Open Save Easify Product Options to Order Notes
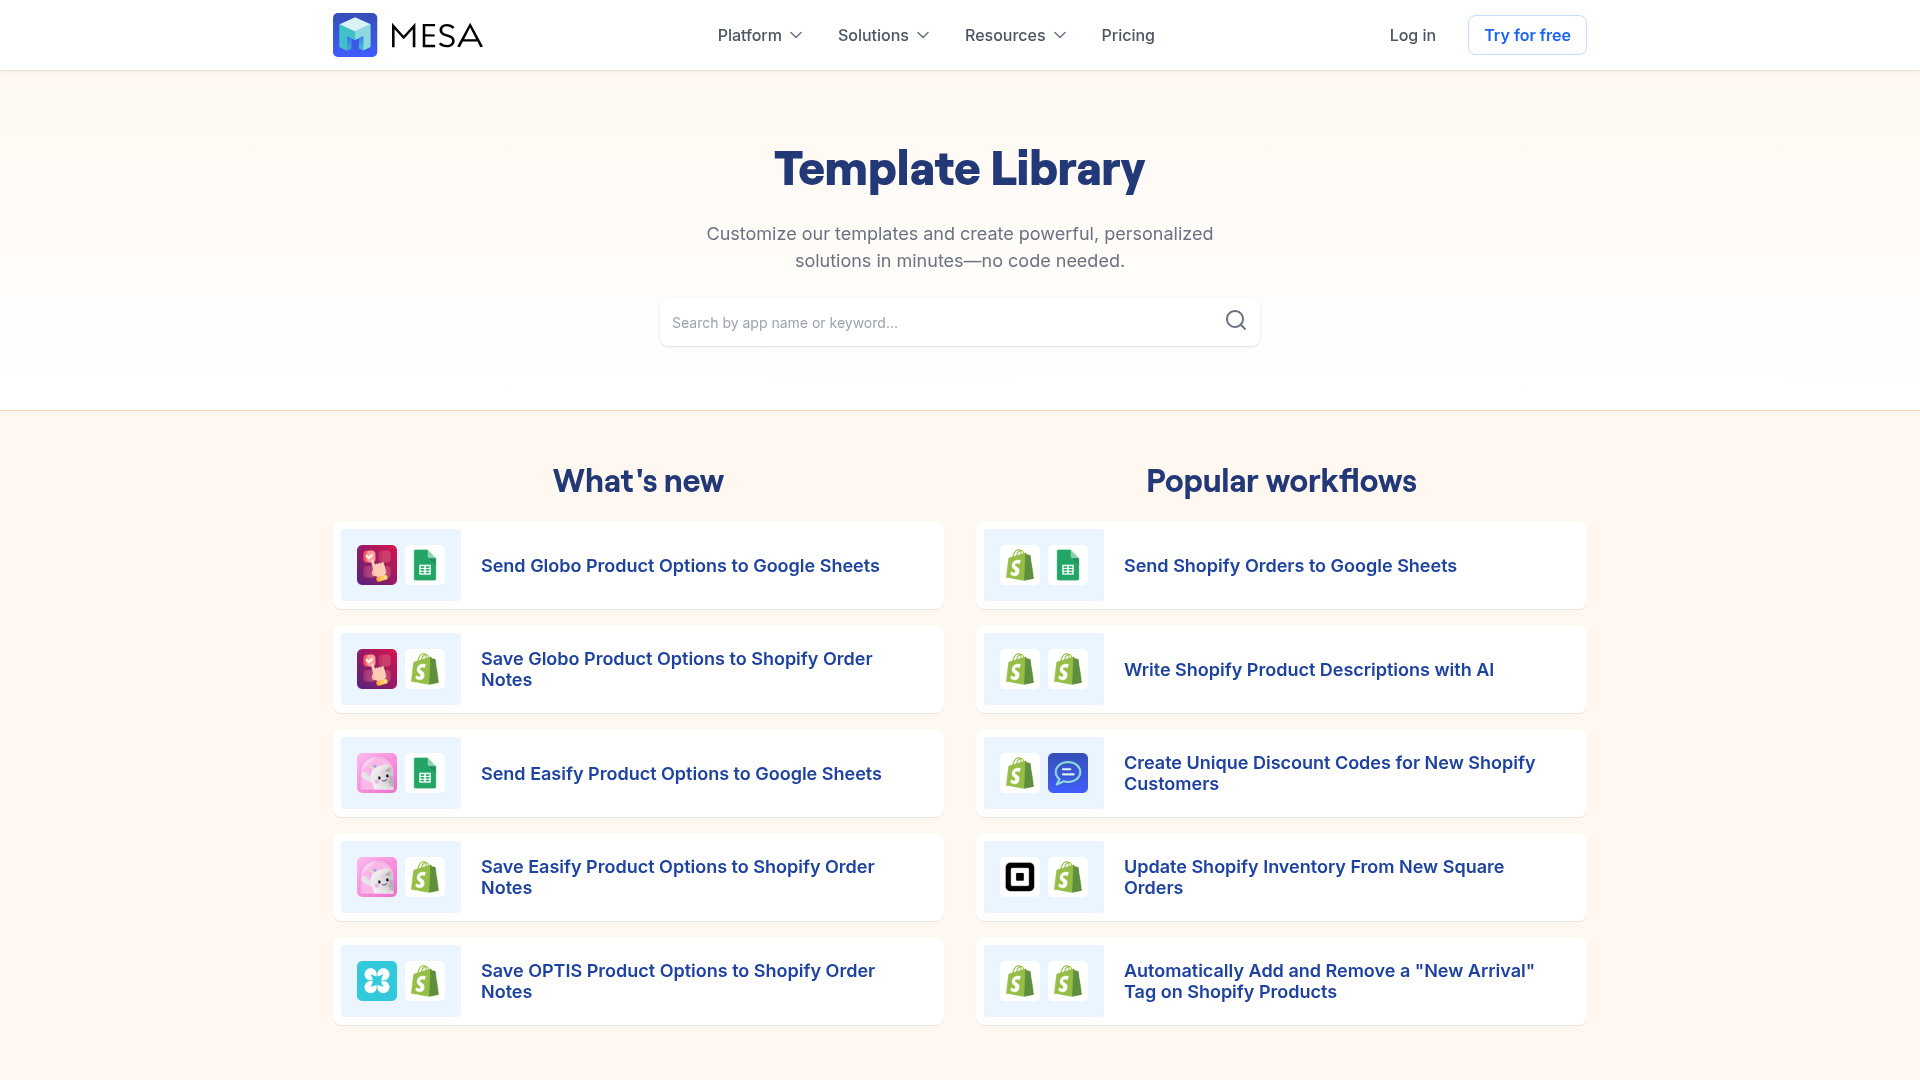Screen dimensions: 1920x1080 pyautogui.click(x=638, y=877)
